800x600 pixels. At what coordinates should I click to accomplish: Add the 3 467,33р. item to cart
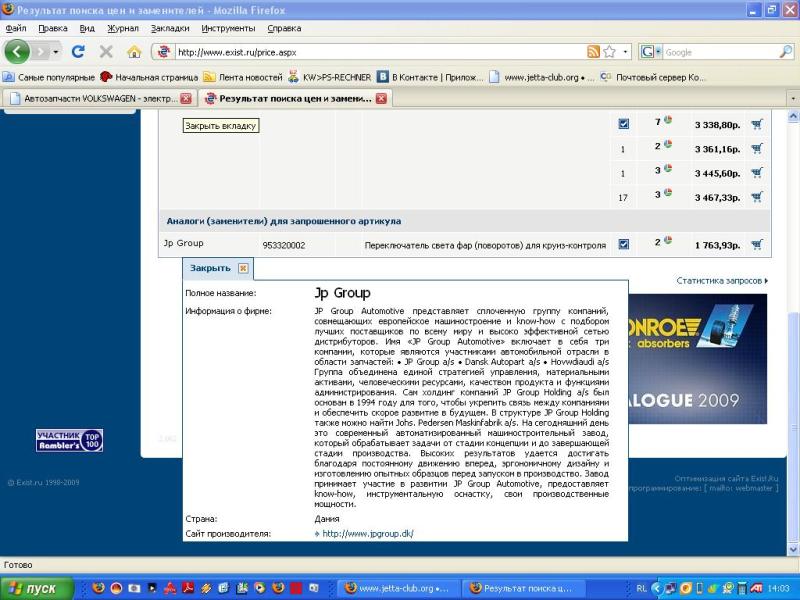point(757,197)
